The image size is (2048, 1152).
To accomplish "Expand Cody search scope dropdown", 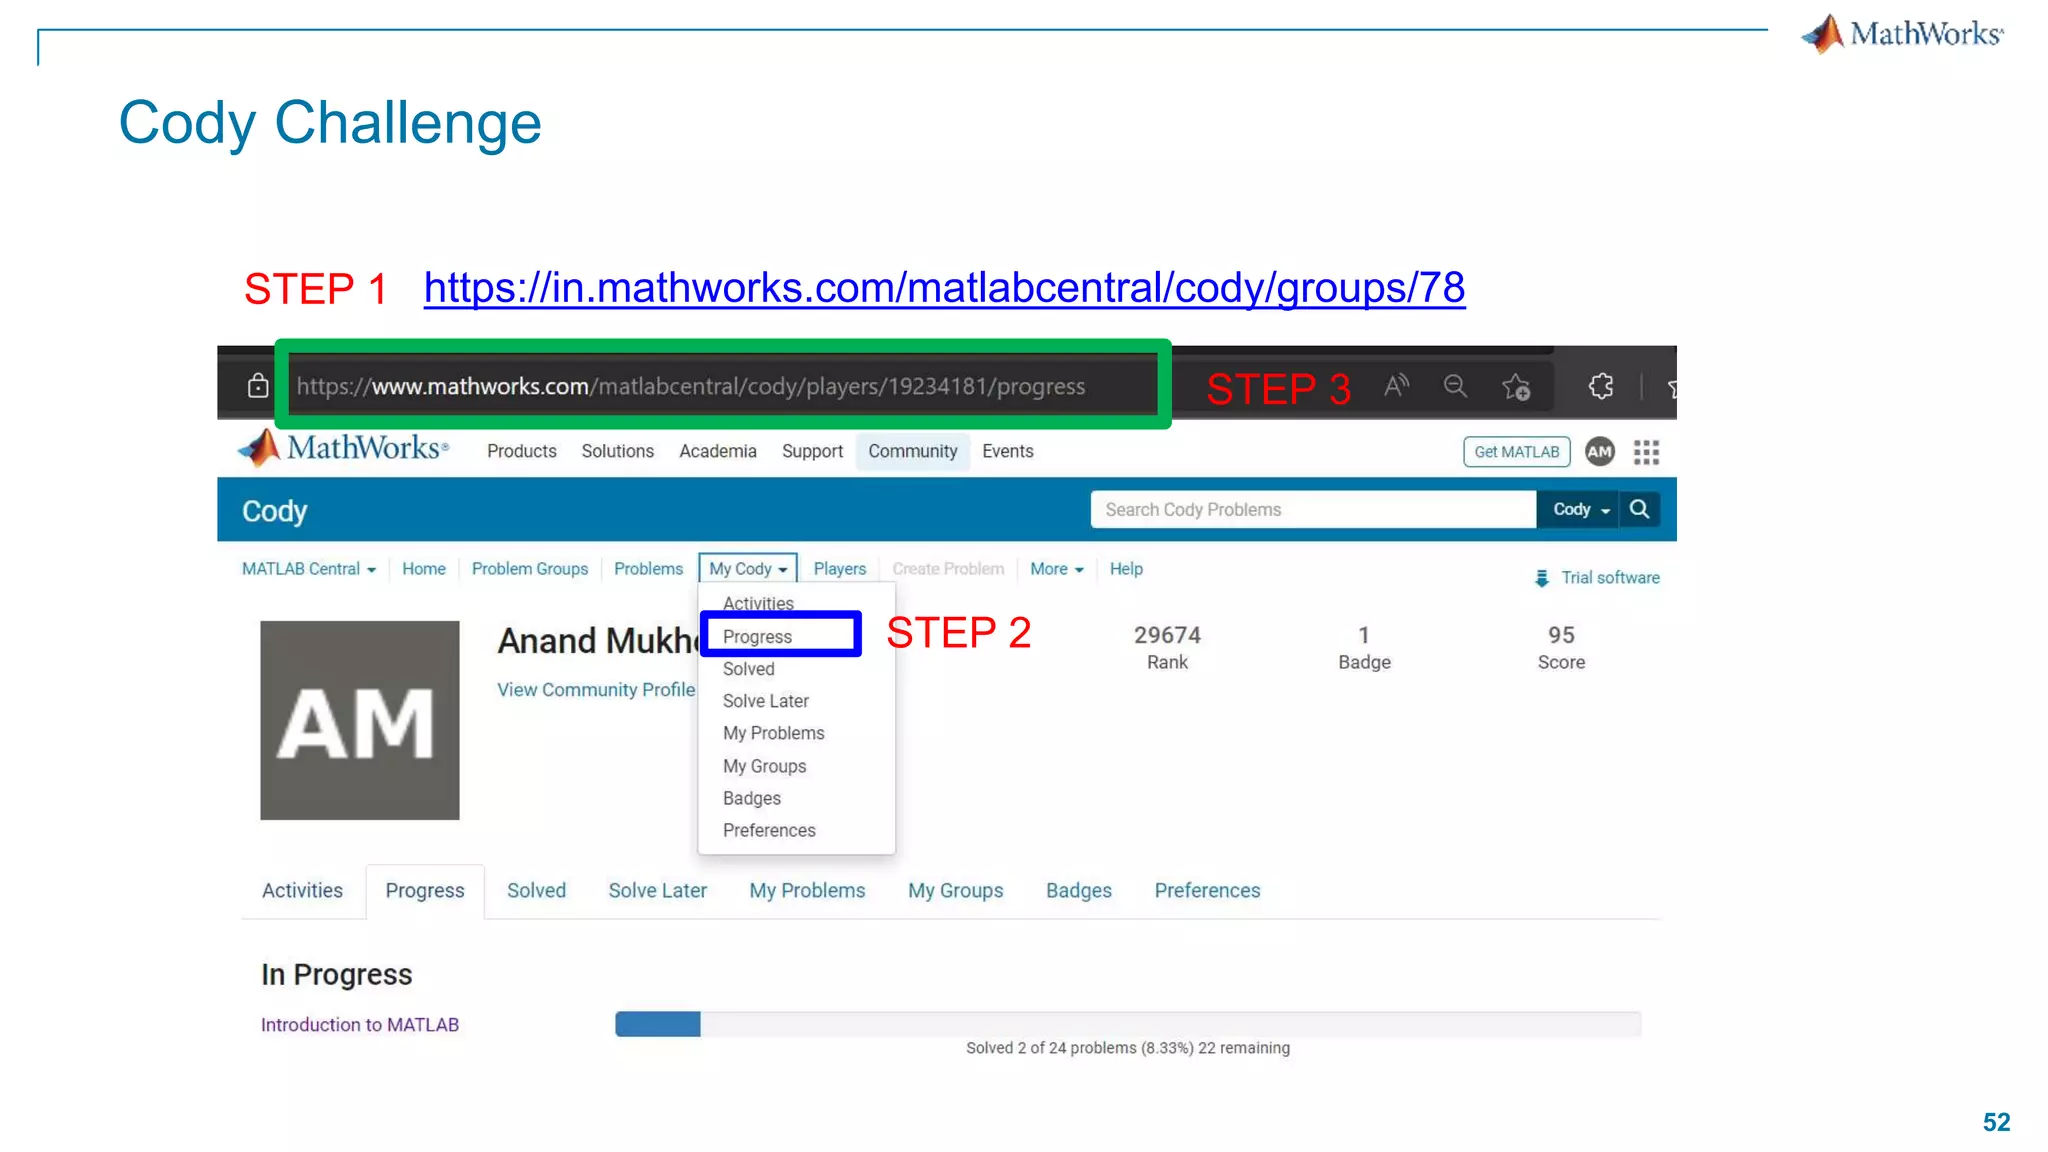I will 1579,509.
